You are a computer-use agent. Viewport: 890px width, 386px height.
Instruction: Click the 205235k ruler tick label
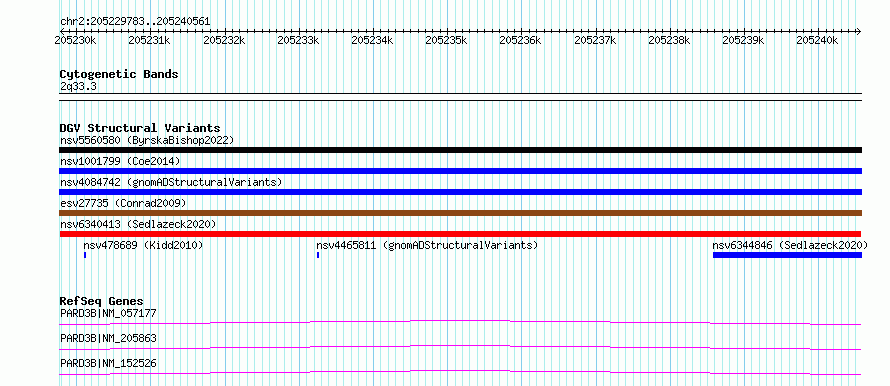[x=446, y=40]
